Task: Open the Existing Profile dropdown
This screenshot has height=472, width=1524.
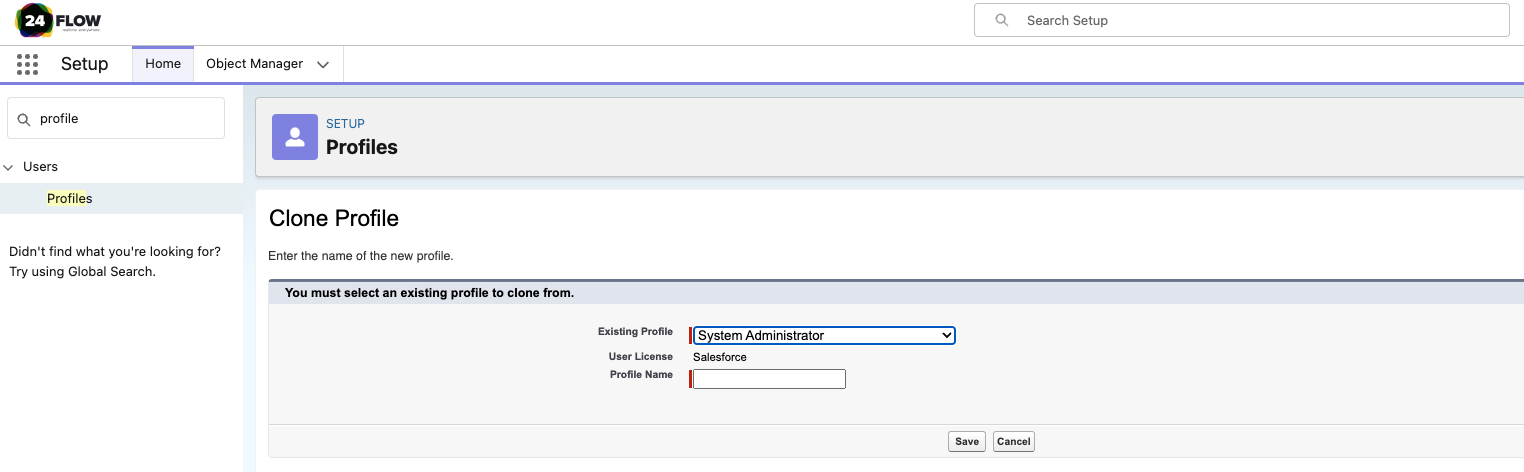Action: [824, 336]
